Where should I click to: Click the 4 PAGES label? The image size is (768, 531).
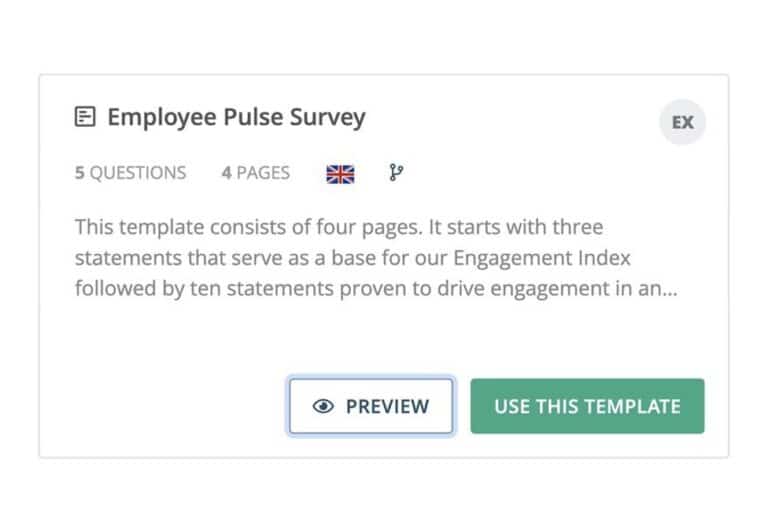click(x=256, y=173)
